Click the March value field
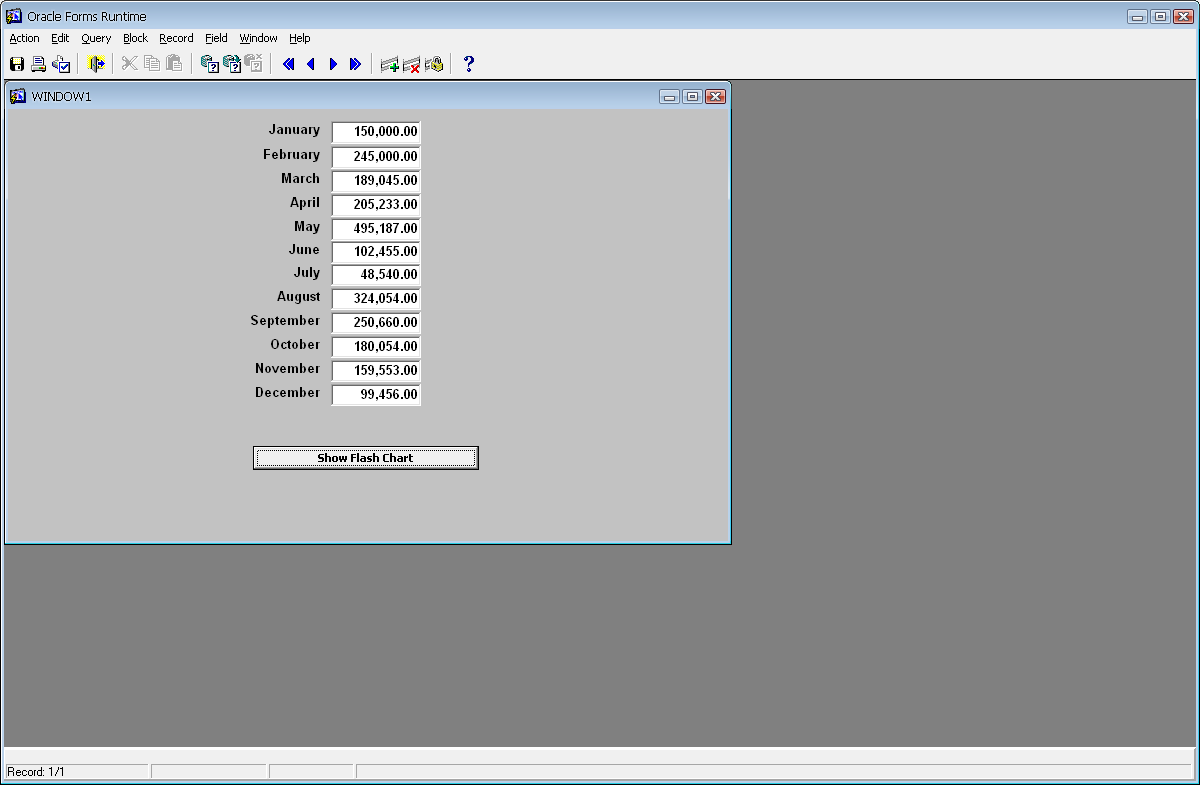The image size is (1200, 785). point(376,181)
